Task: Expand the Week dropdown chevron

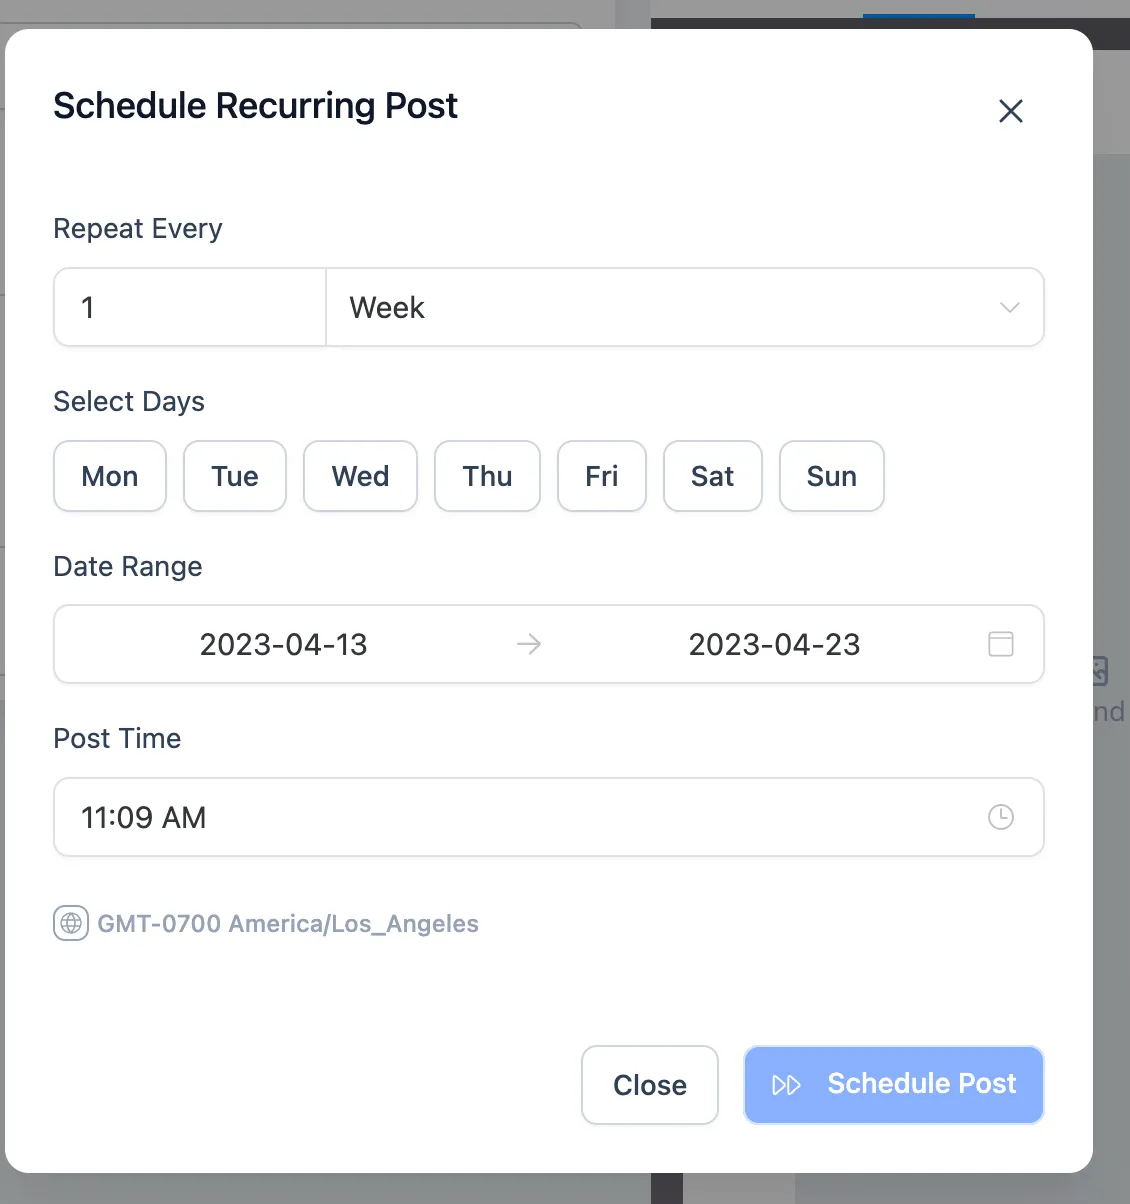Action: click(1010, 307)
